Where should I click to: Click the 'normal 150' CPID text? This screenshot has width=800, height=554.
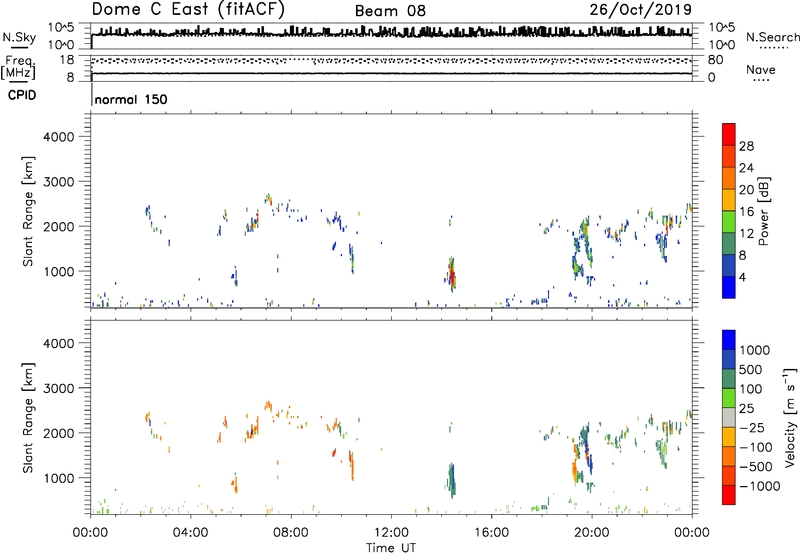(x=131, y=99)
